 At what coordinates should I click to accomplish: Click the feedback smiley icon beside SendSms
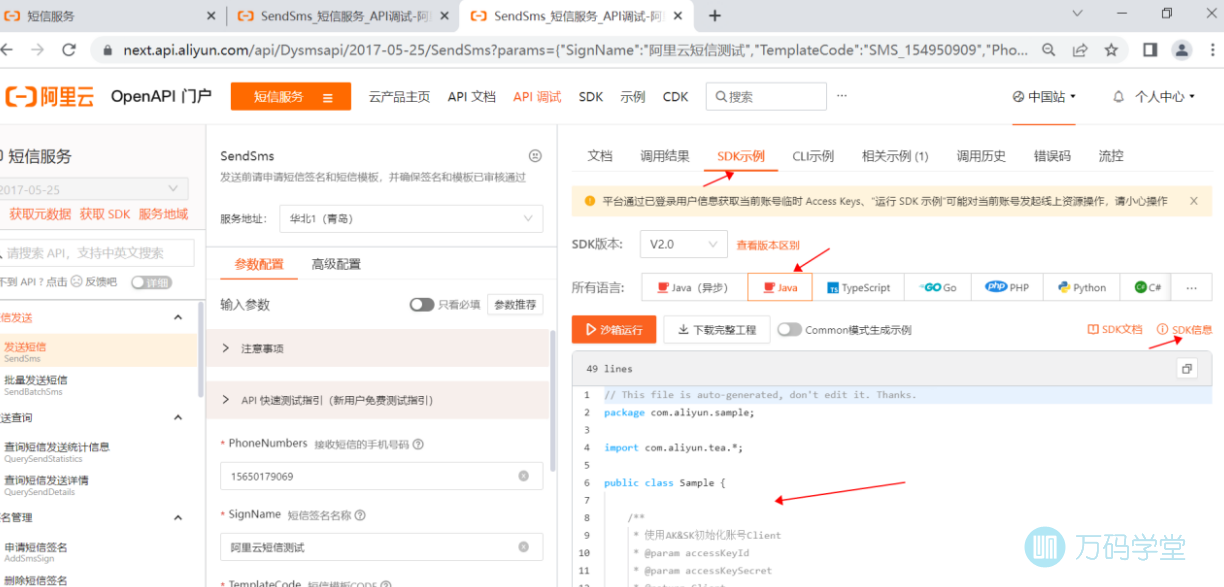click(535, 156)
